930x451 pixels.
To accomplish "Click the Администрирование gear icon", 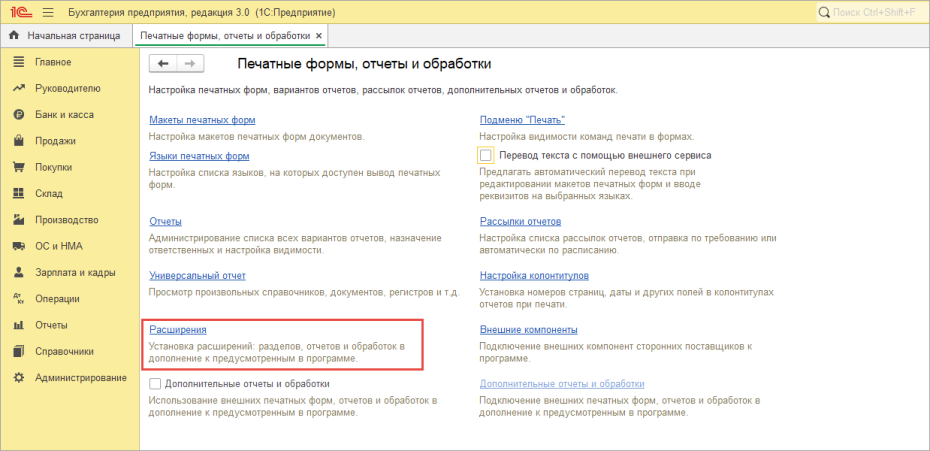I will (x=19, y=378).
